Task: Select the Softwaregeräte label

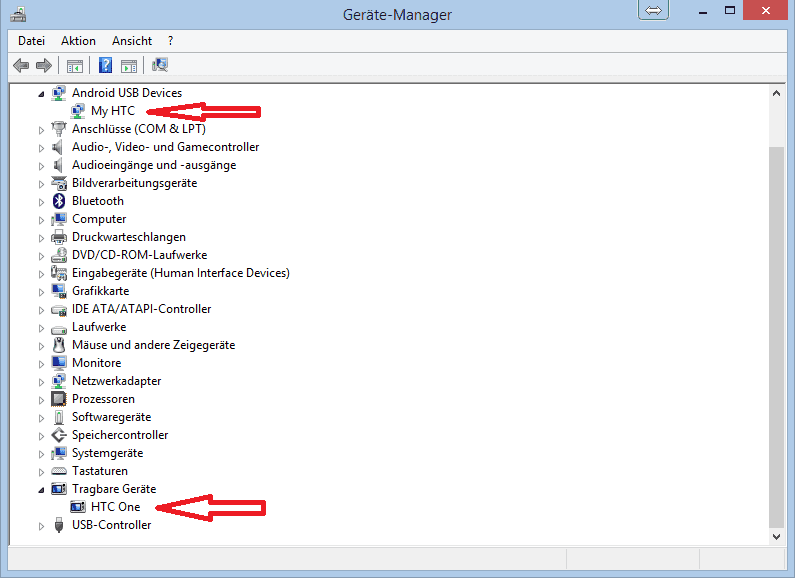Action: pos(112,417)
